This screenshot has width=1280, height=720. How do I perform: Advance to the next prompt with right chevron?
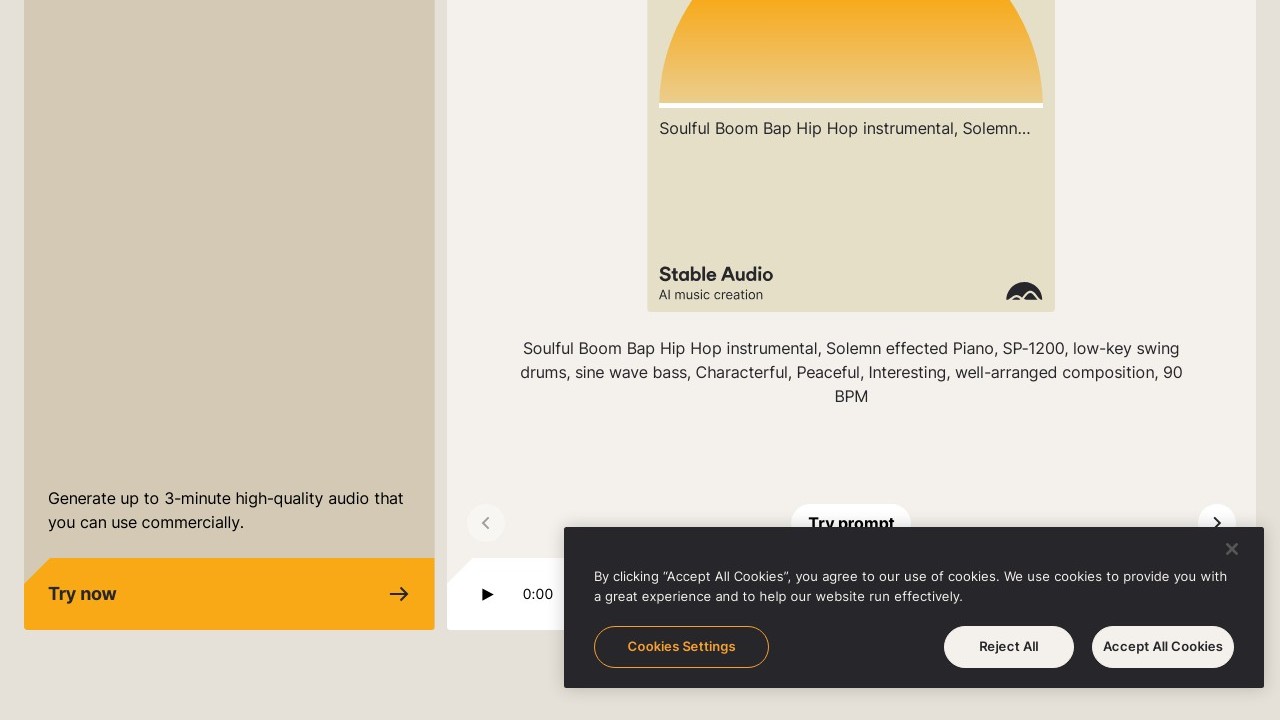click(x=1216, y=521)
